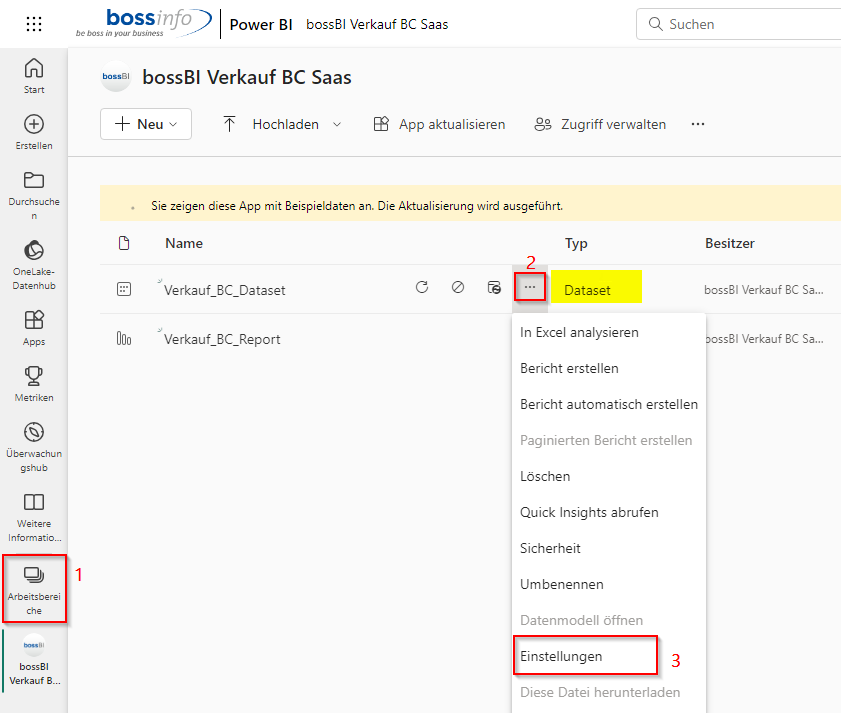Open the Verkauf_BC_Report item
841x713 pixels.
pyautogui.click(x=222, y=339)
